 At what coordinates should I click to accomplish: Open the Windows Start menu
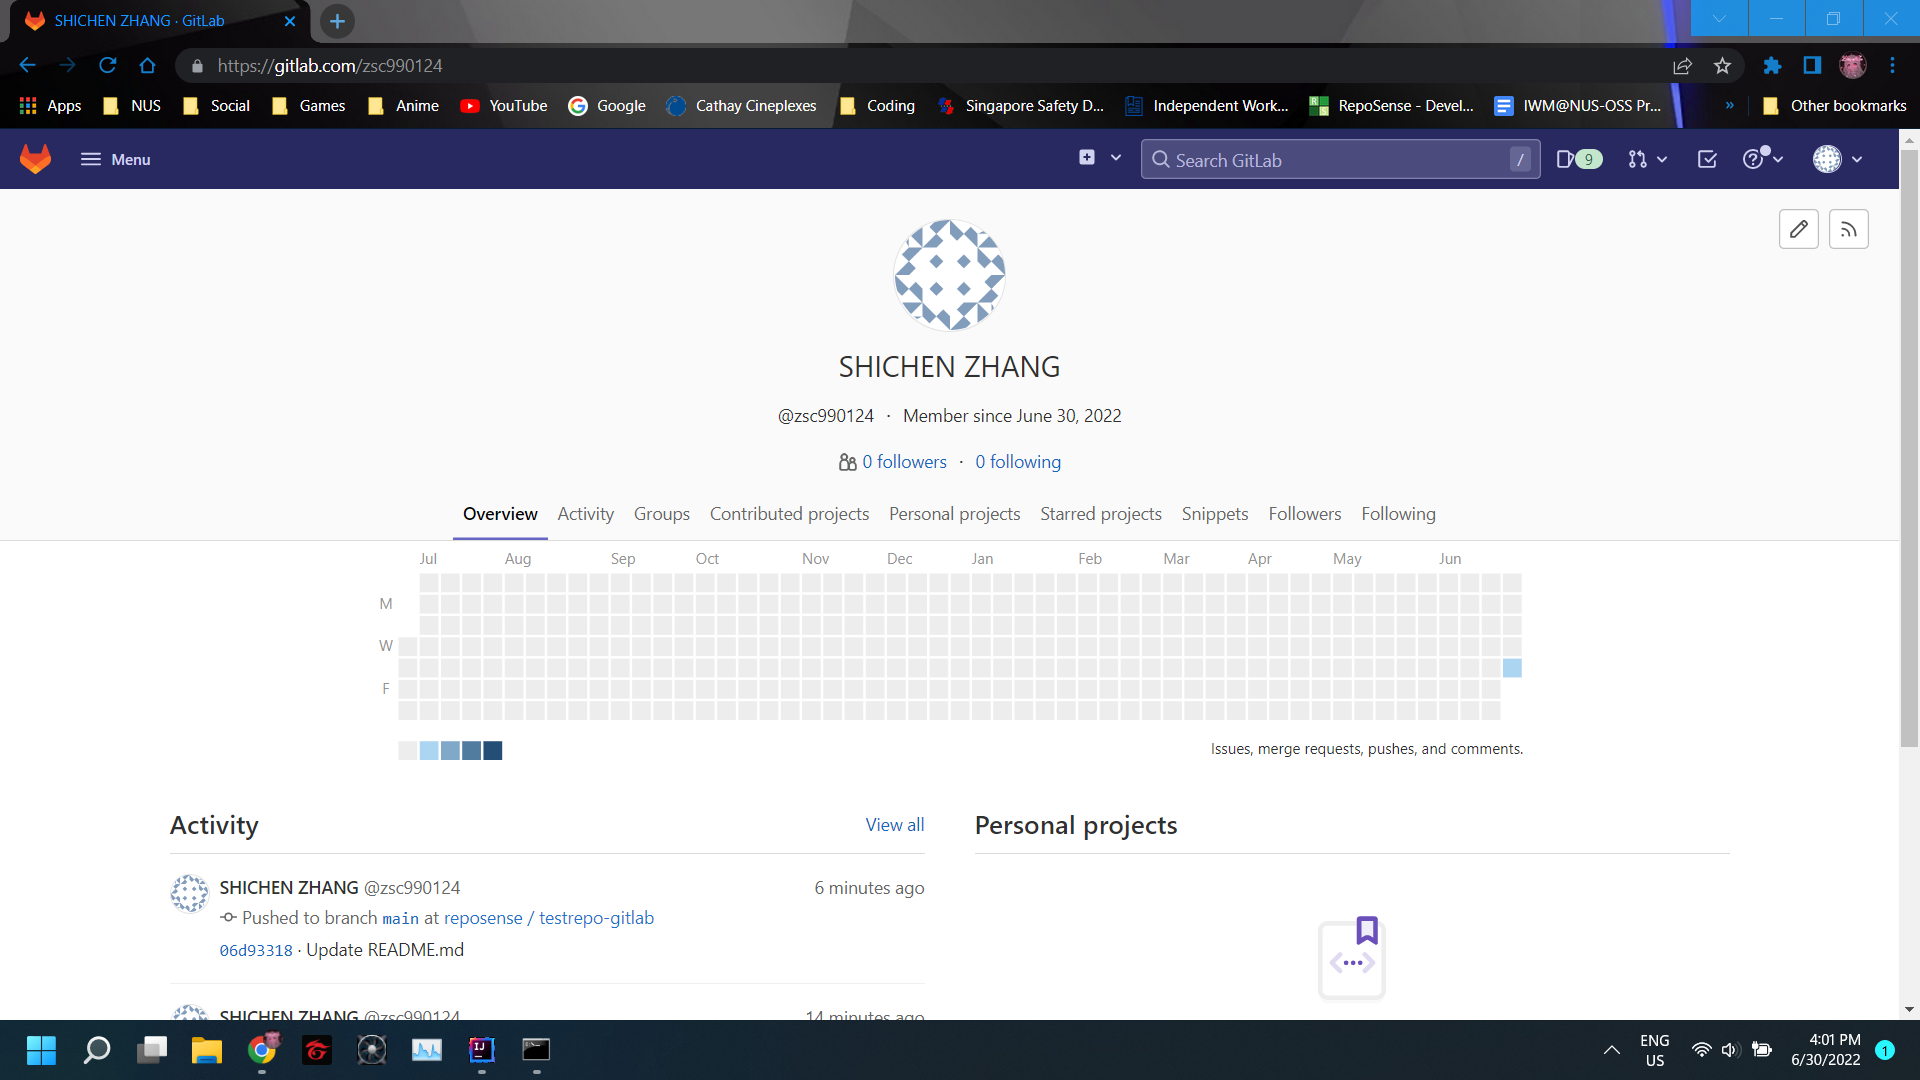[41, 1050]
